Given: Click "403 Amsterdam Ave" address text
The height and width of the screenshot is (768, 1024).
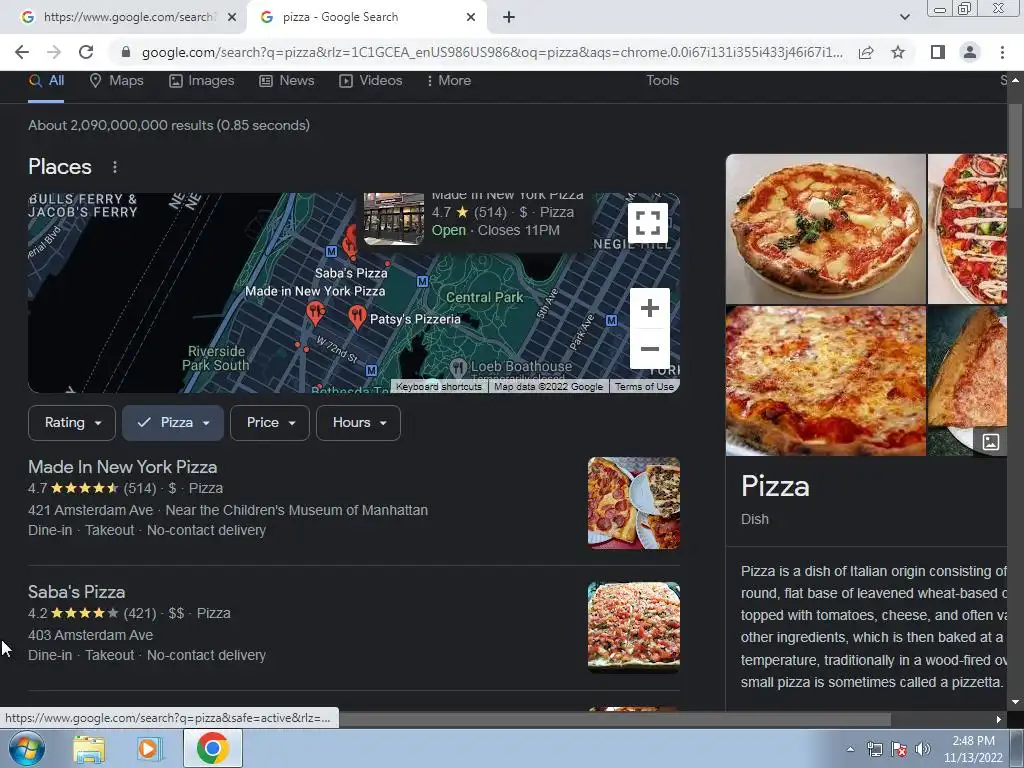Looking at the screenshot, I should 90,635.
